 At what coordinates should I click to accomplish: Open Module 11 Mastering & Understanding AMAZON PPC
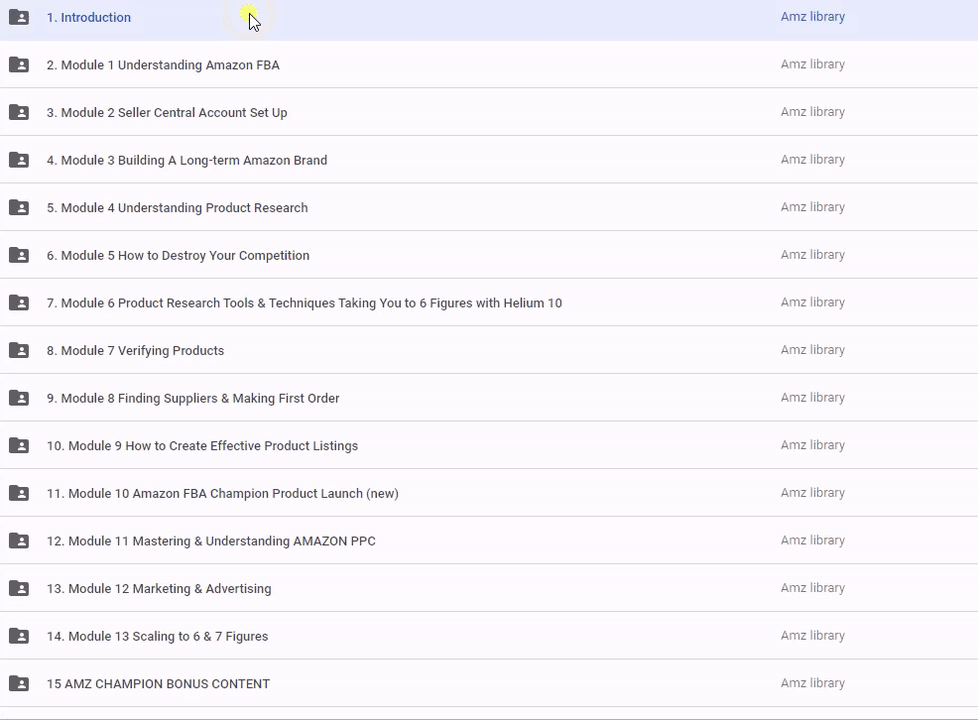[210, 541]
